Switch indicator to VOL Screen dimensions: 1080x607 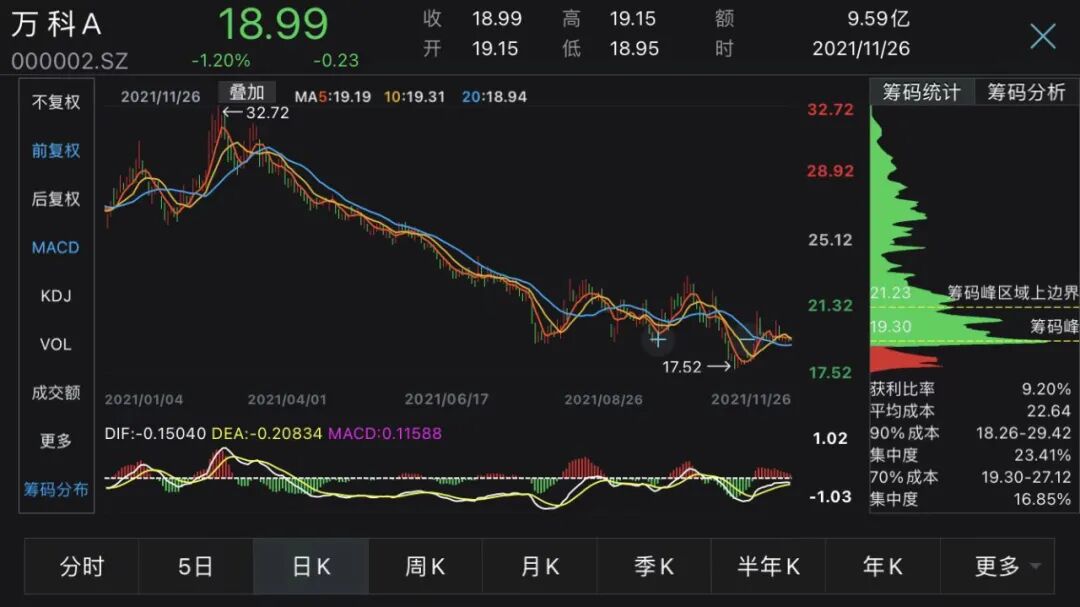[x=56, y=344]
